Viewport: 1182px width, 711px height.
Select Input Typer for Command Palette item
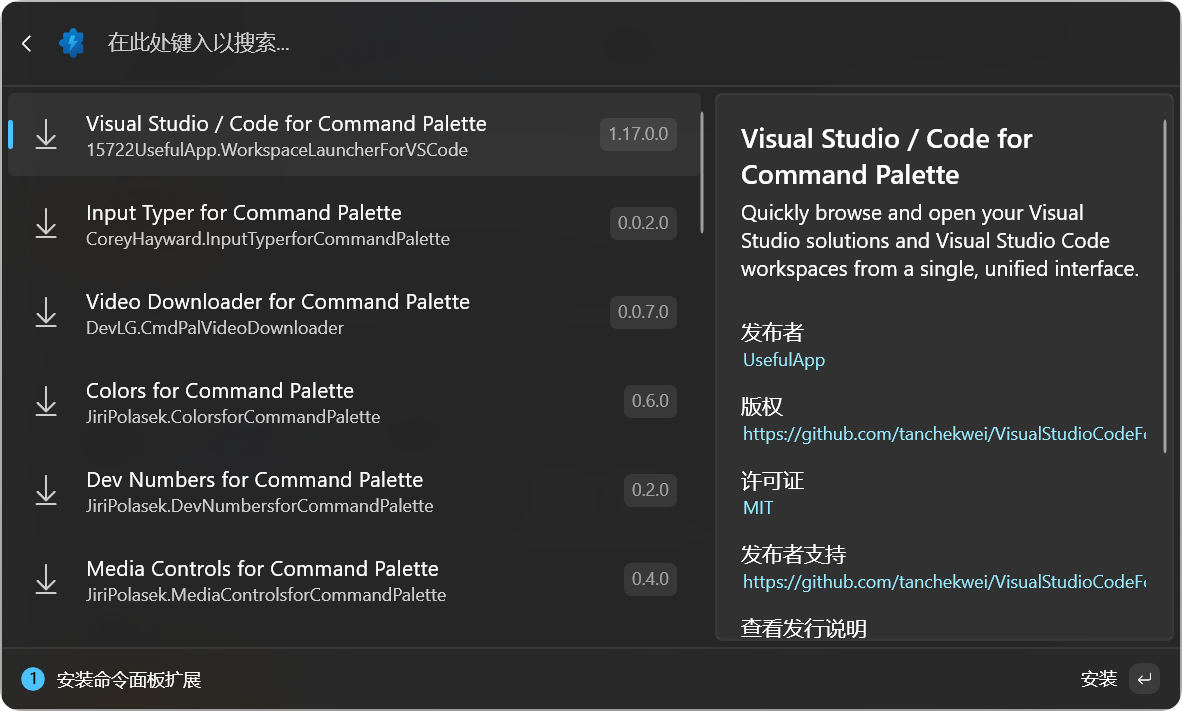[300, 224]
